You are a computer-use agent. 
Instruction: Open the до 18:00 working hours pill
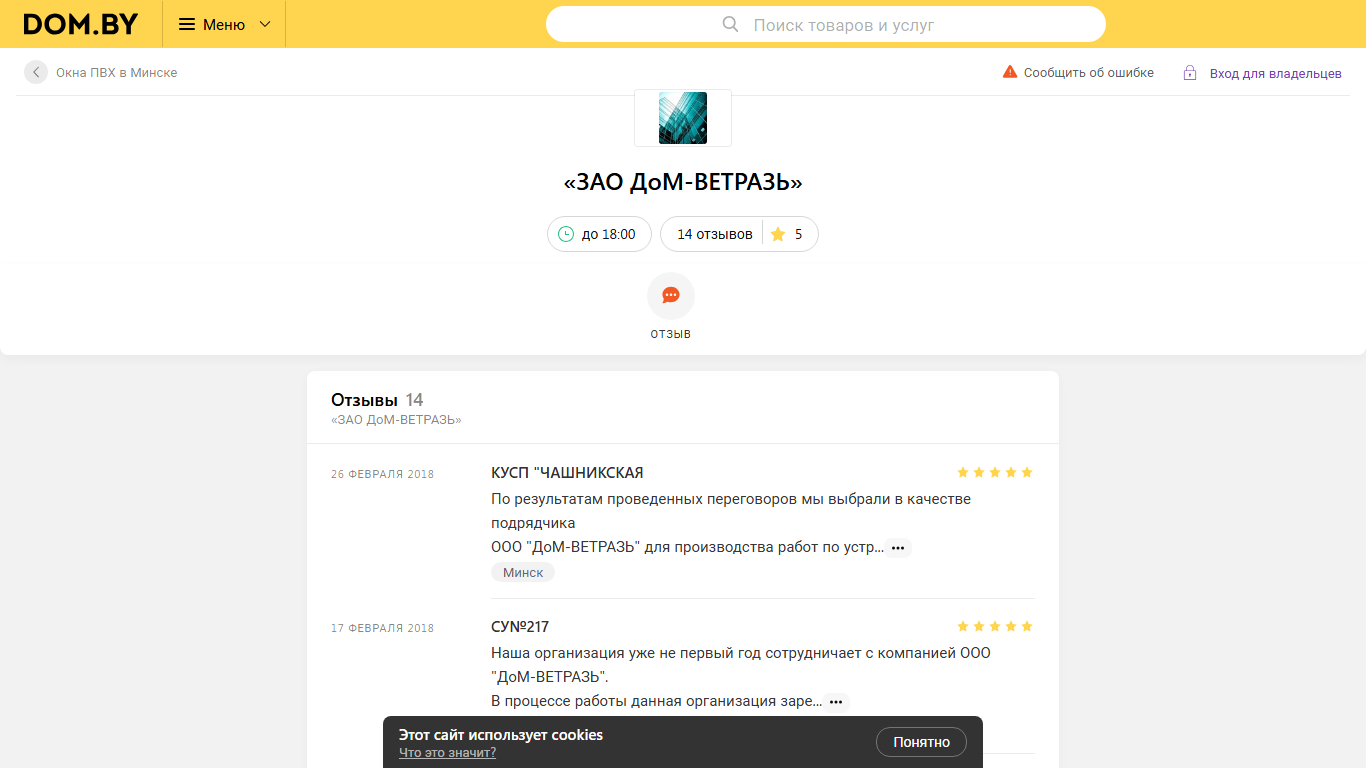coord(599,234)
